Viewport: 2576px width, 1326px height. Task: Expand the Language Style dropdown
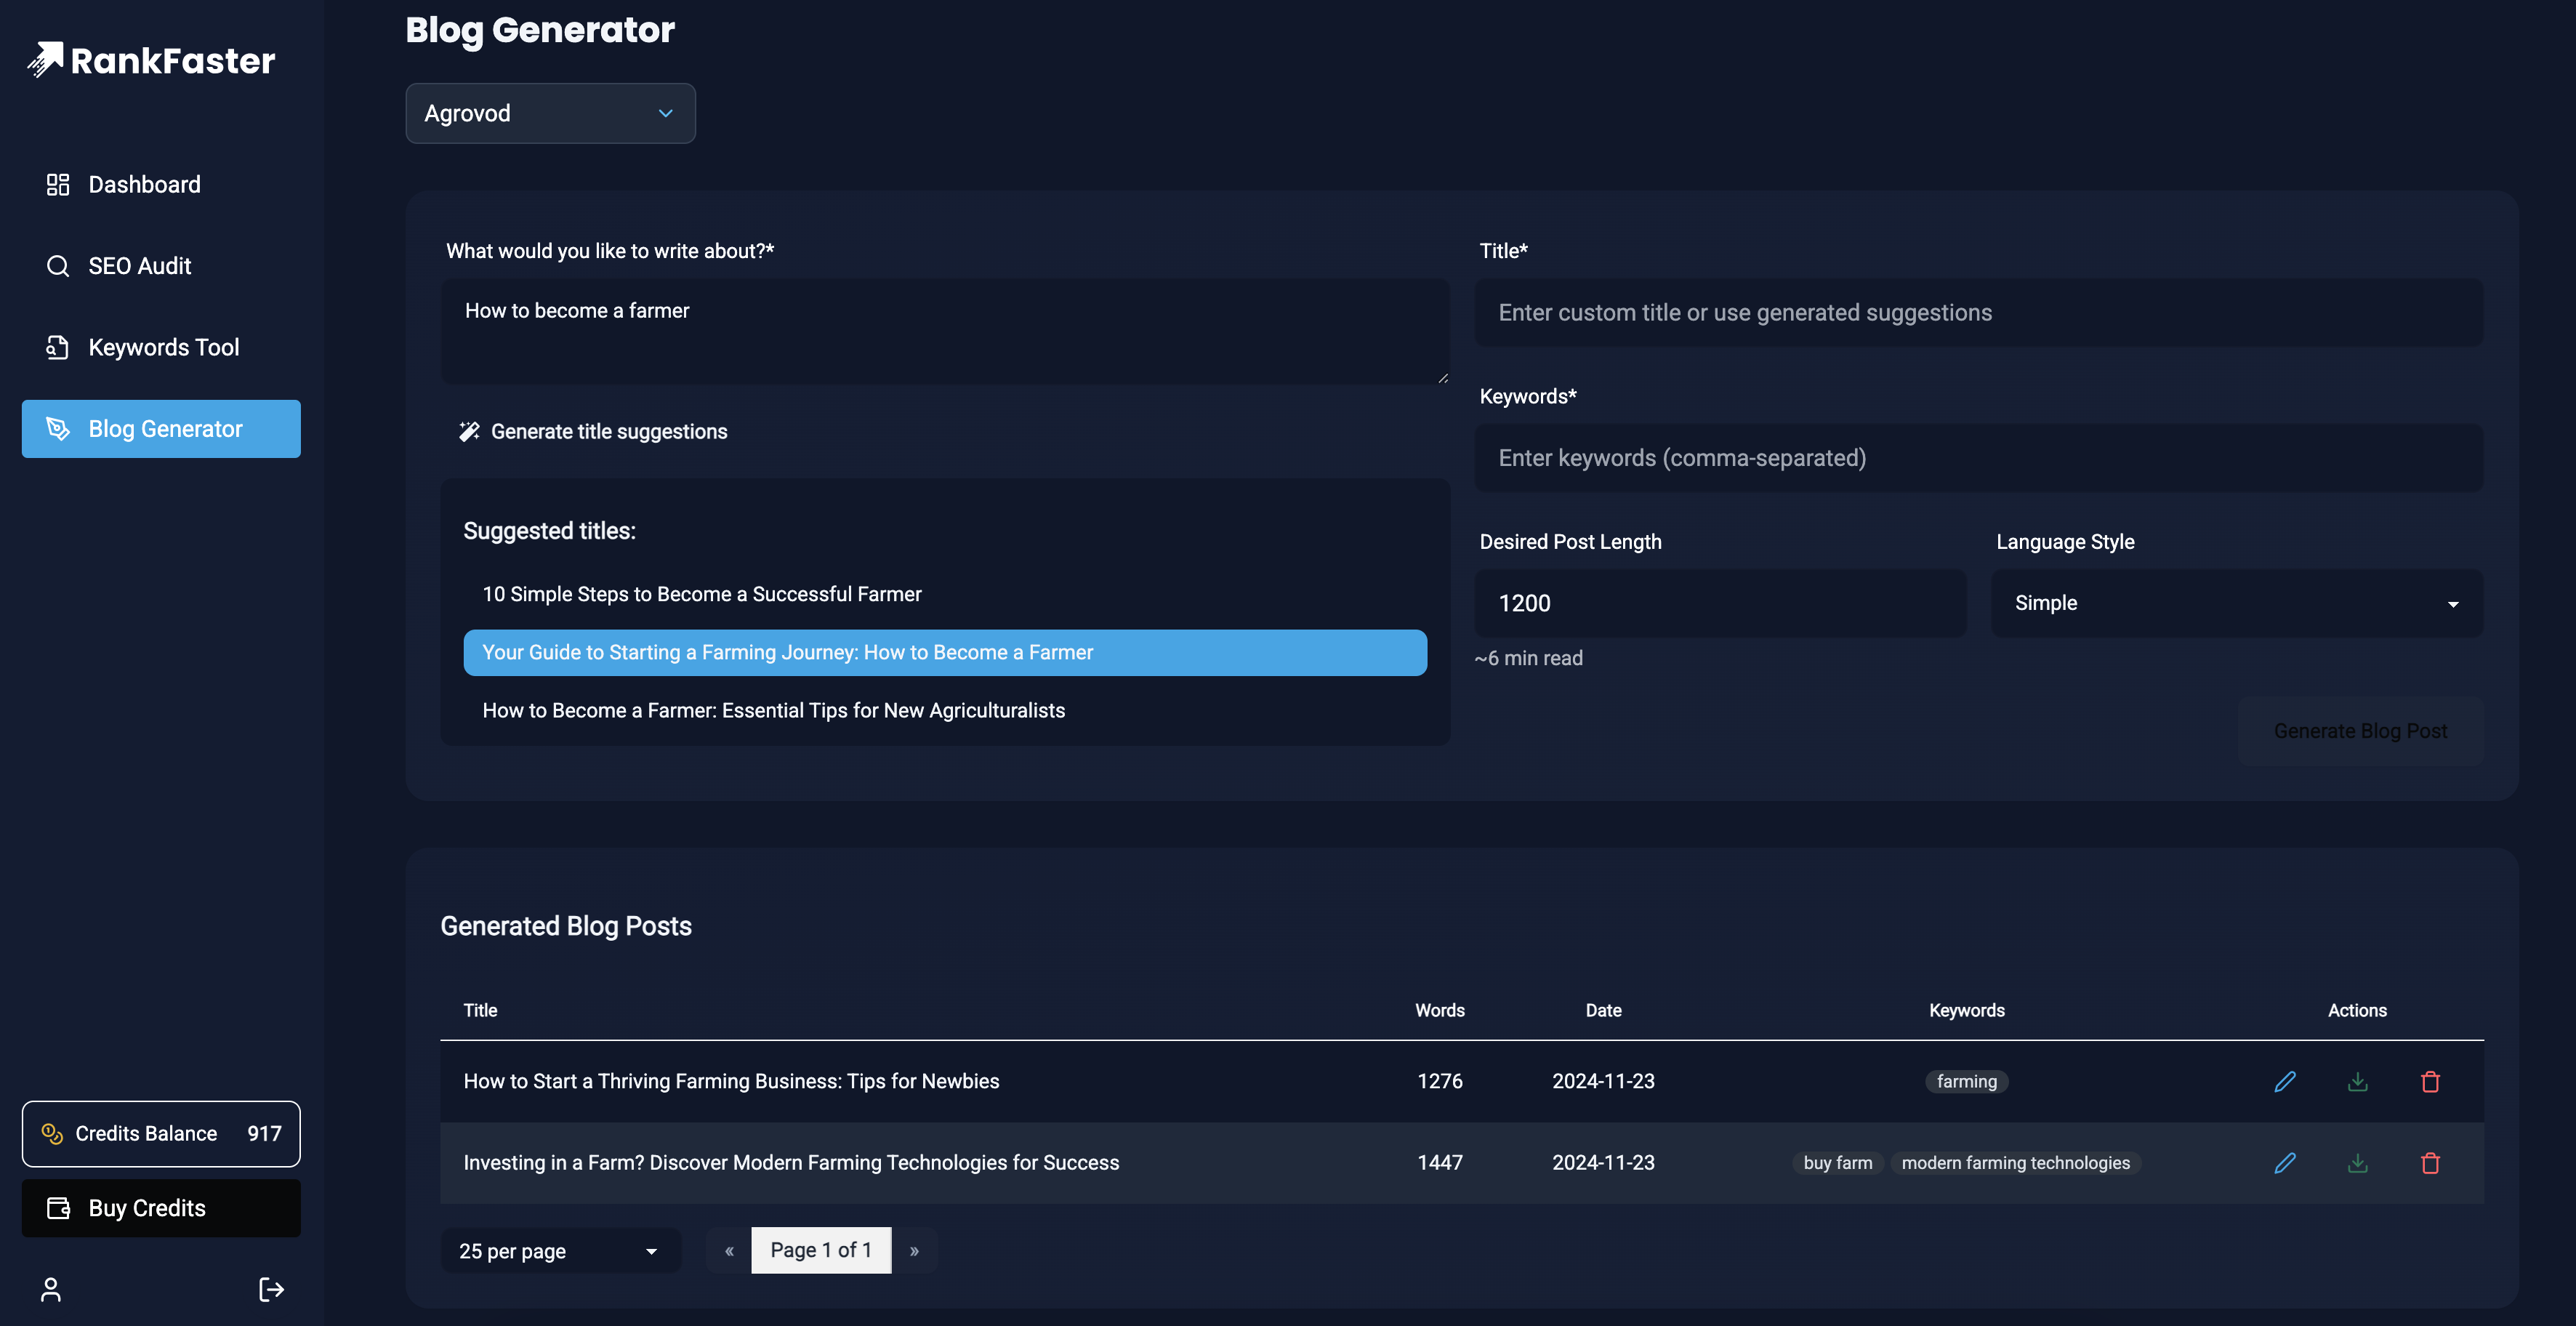tap(2236, 603)
